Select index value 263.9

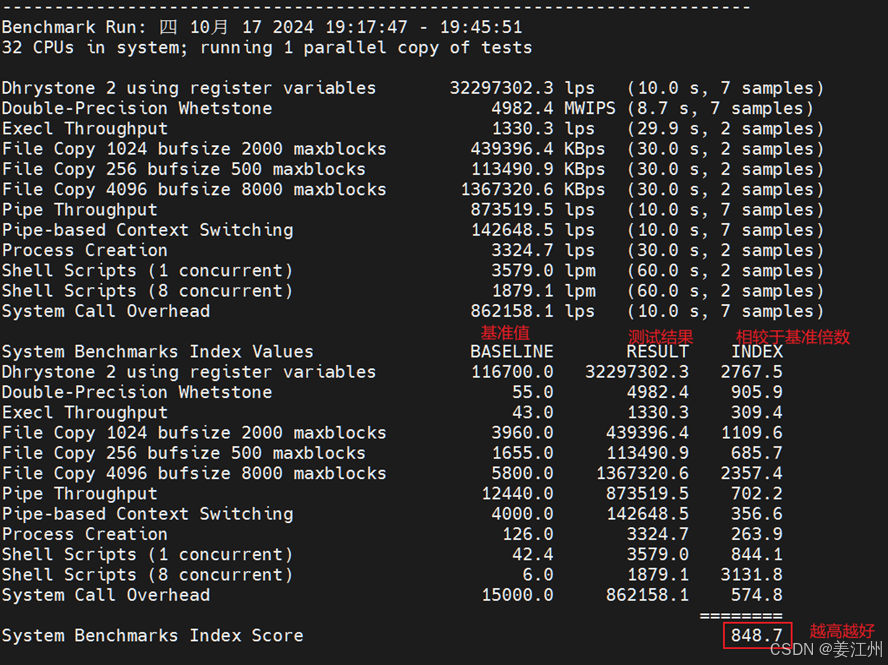pyautogui.click(x=757, y=535)
